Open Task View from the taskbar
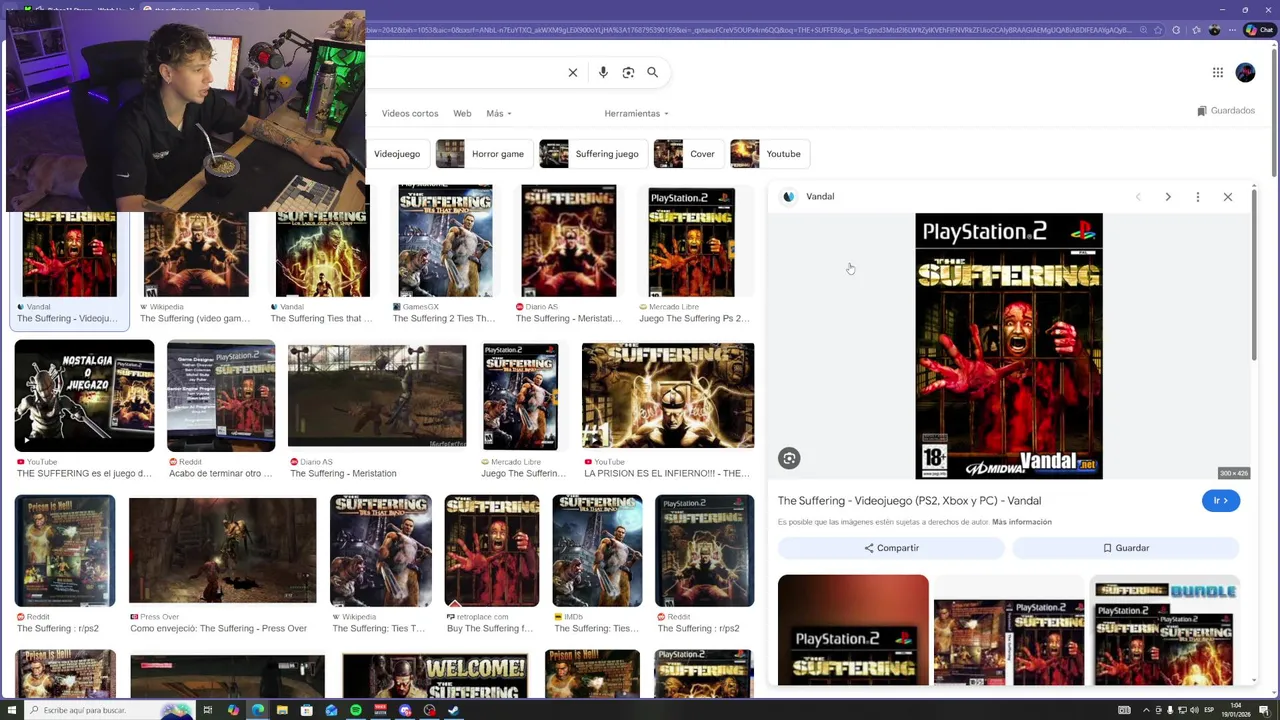The image size is (1280, 720). point(208,710)
